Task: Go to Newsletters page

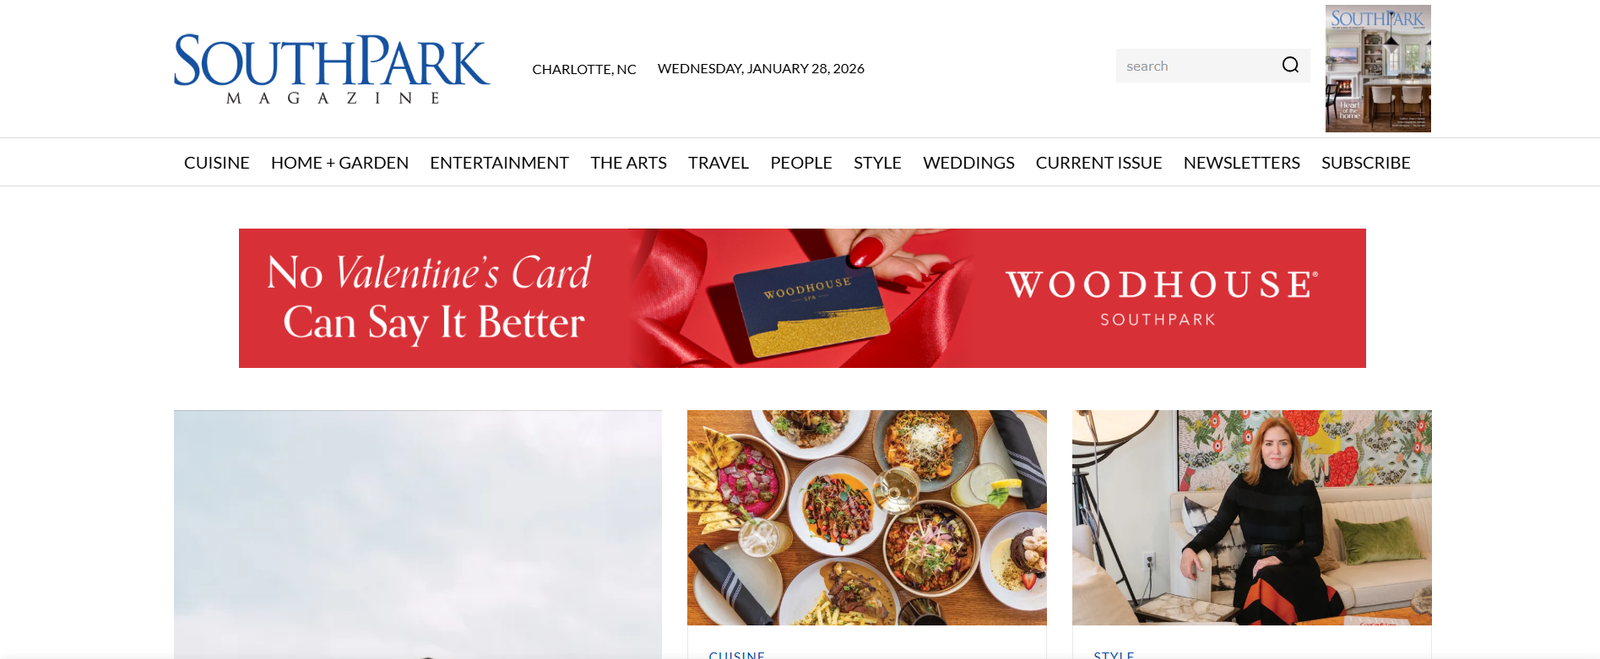Action: pyautogui.click(x=1241, y=162)
